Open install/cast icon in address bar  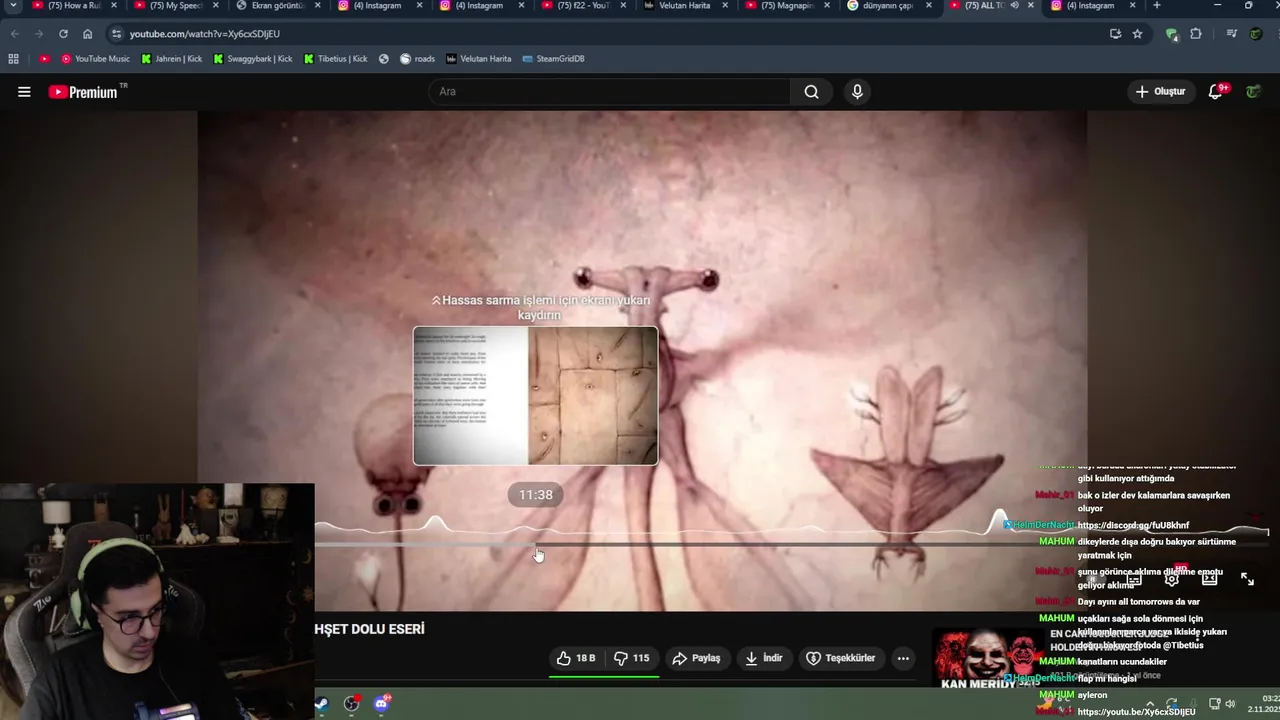[x=1115, y=33]
